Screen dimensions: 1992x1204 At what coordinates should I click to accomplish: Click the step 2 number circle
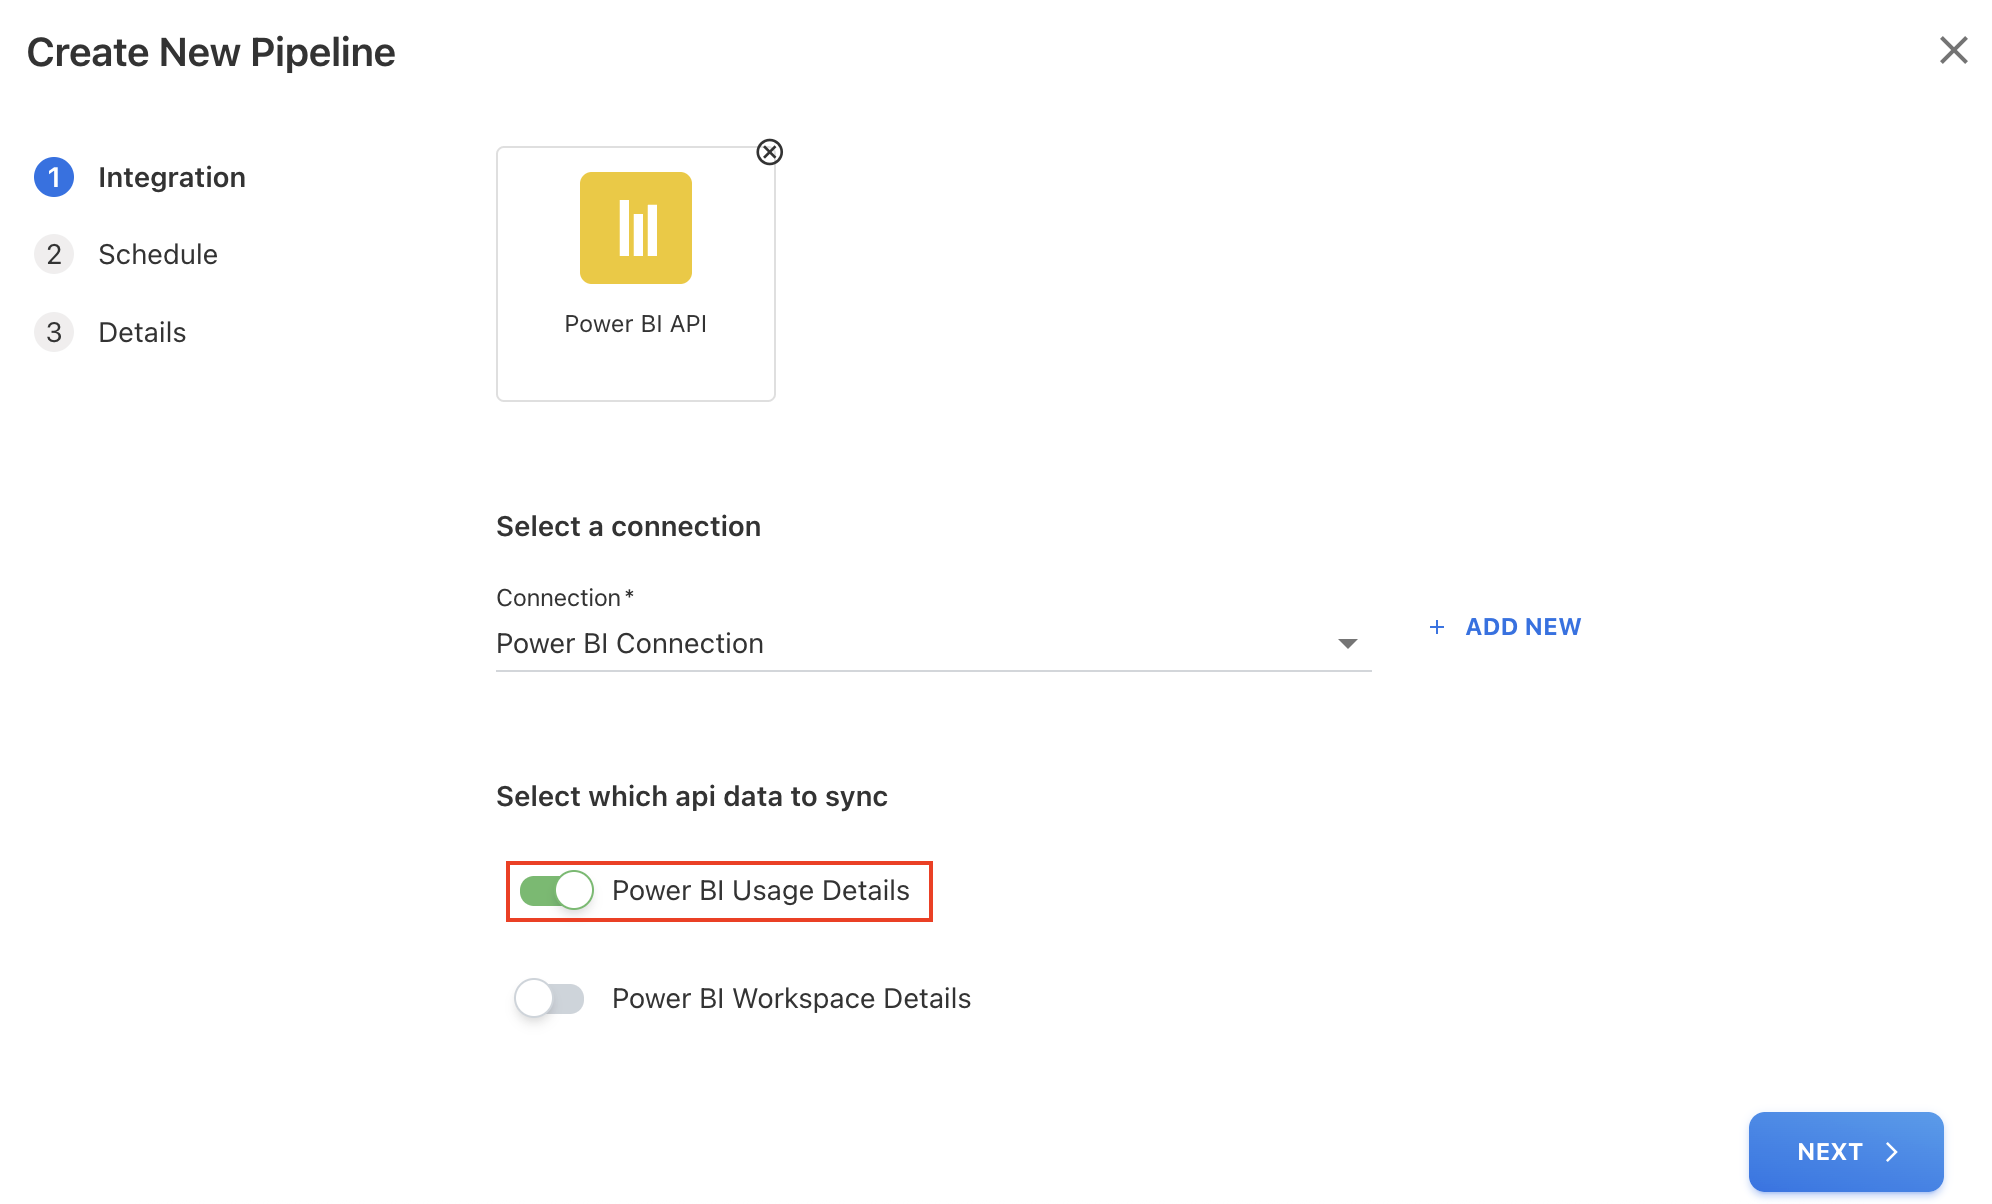coord(54,254)
